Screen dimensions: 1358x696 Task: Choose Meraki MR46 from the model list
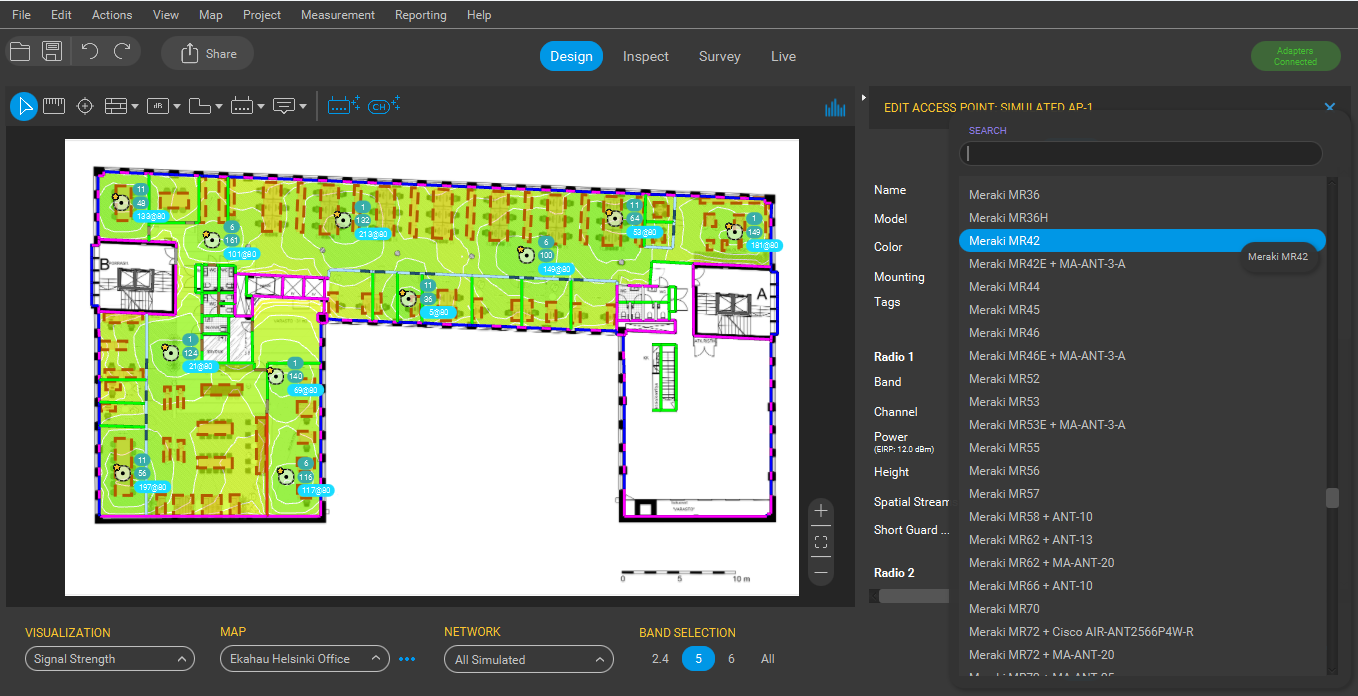click(x=1142, y=333)
